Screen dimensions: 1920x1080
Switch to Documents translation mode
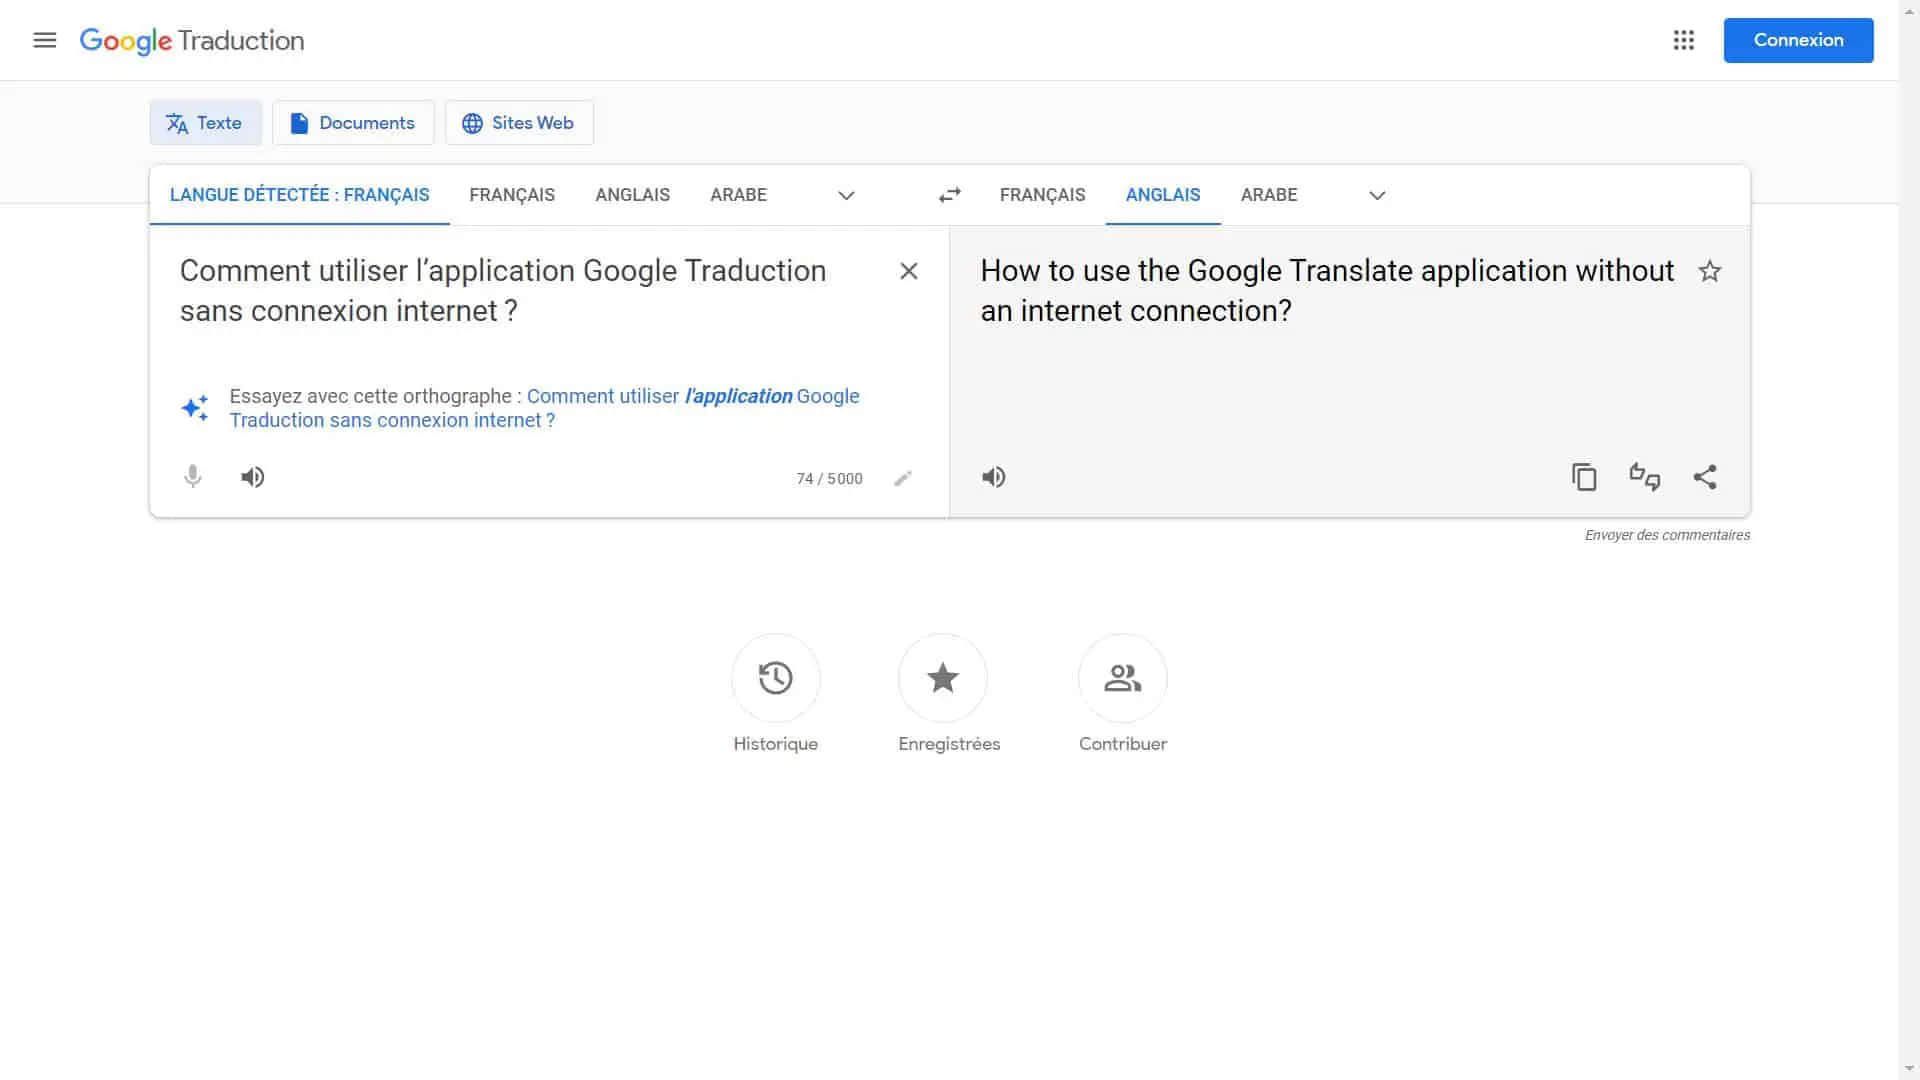353,123
